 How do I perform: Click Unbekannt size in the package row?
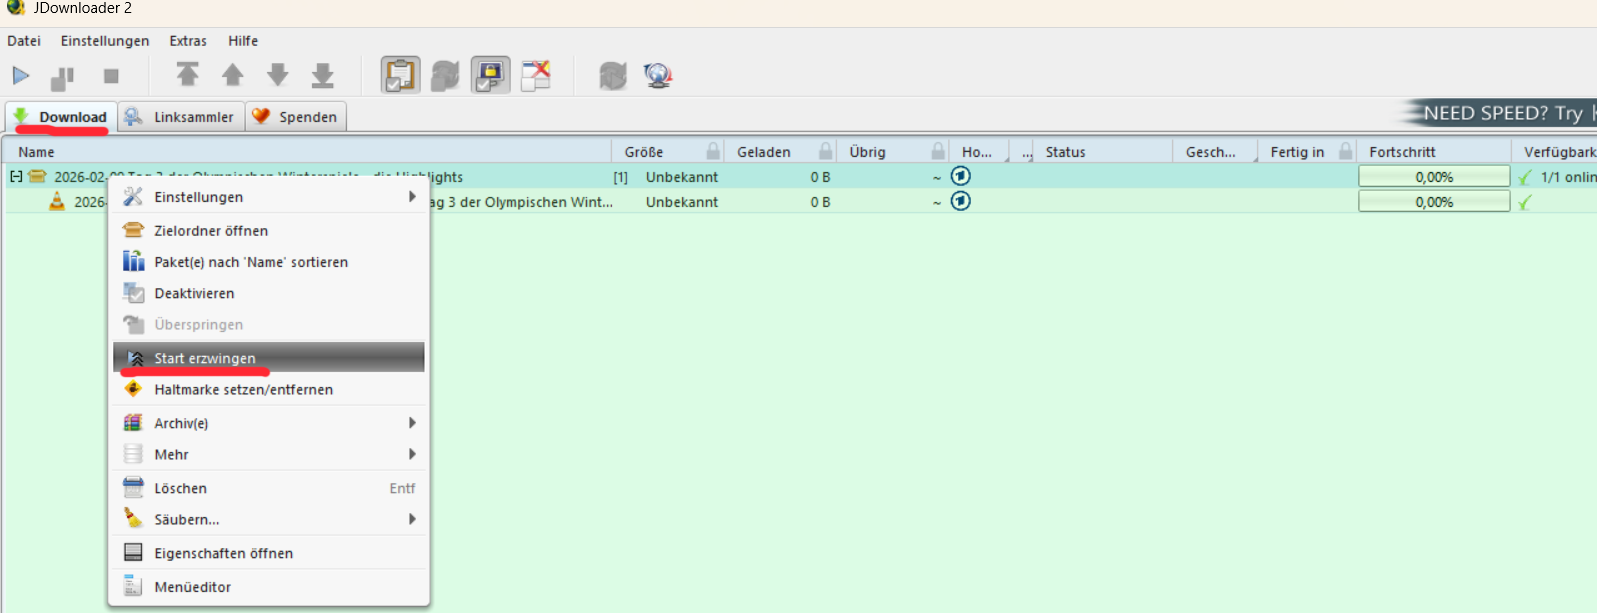(x=682, y=177)
